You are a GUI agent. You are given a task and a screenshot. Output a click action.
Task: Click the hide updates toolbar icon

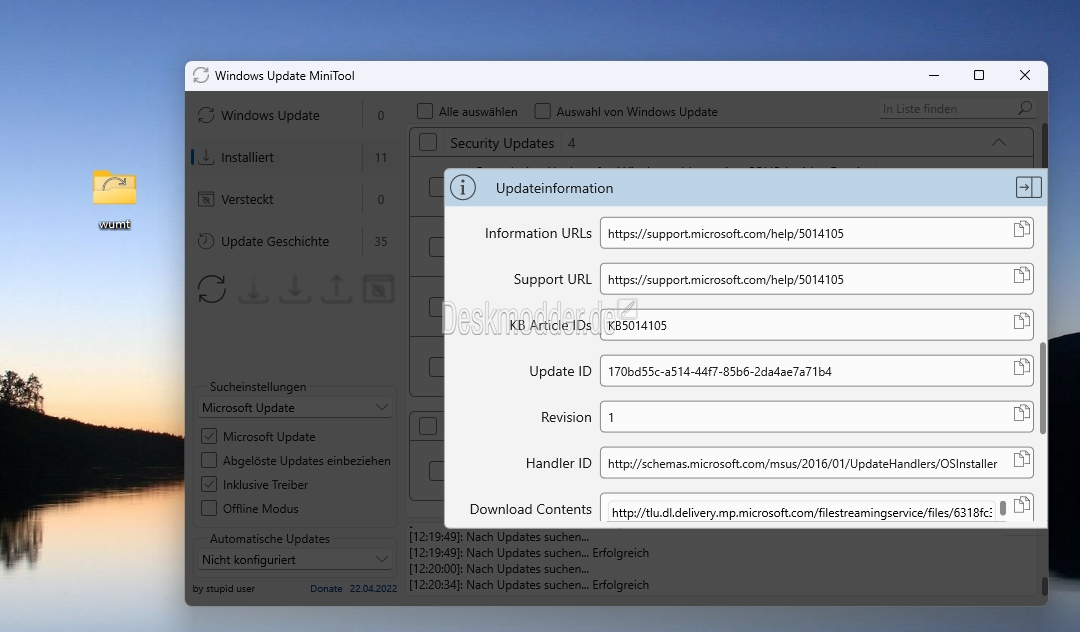coord(378,288)
